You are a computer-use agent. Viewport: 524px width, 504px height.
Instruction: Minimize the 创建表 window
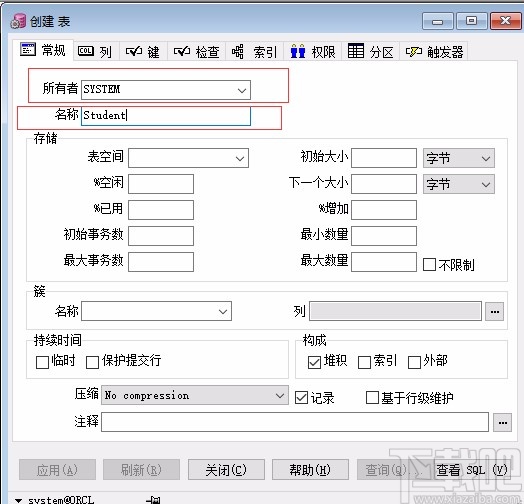point(438,21)
